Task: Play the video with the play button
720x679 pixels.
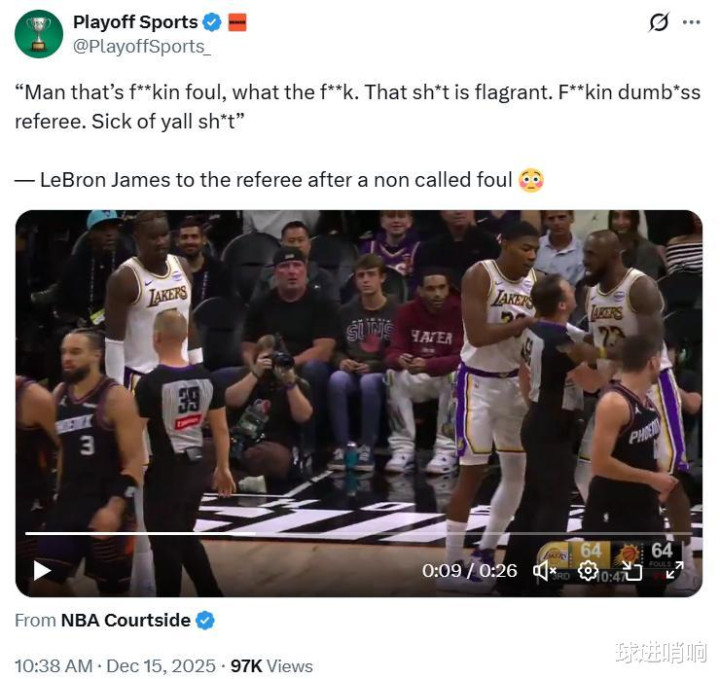Action: pos(42,571)
